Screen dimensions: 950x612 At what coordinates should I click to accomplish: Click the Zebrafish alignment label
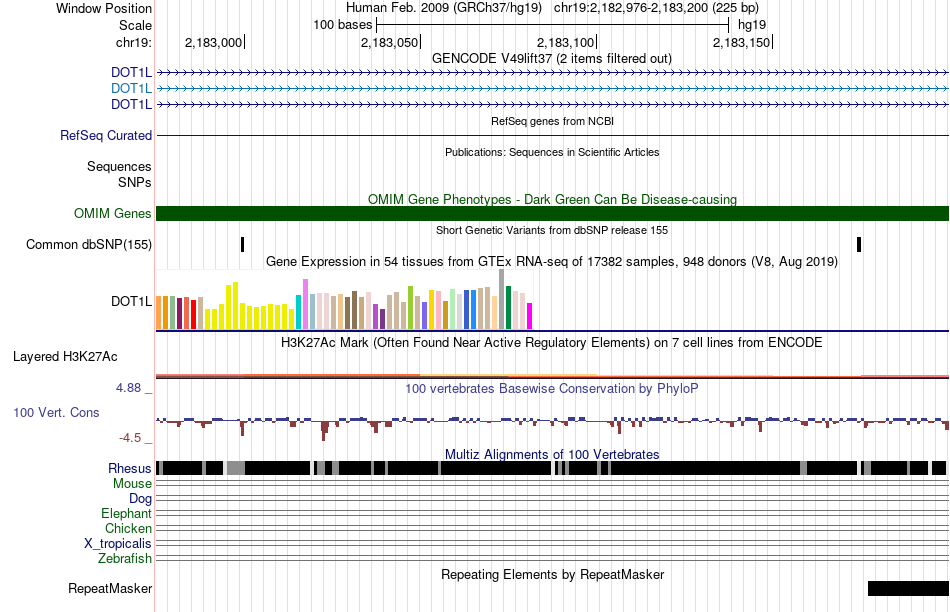(125, 559)
